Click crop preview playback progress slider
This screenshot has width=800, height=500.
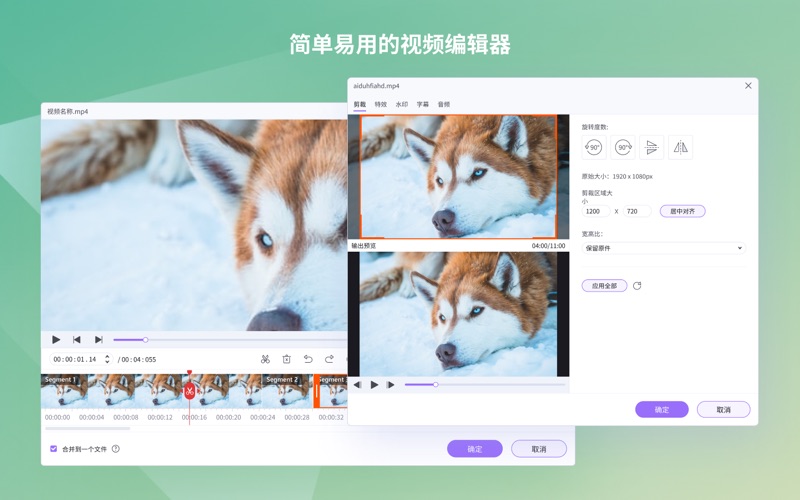click(485, 385)
